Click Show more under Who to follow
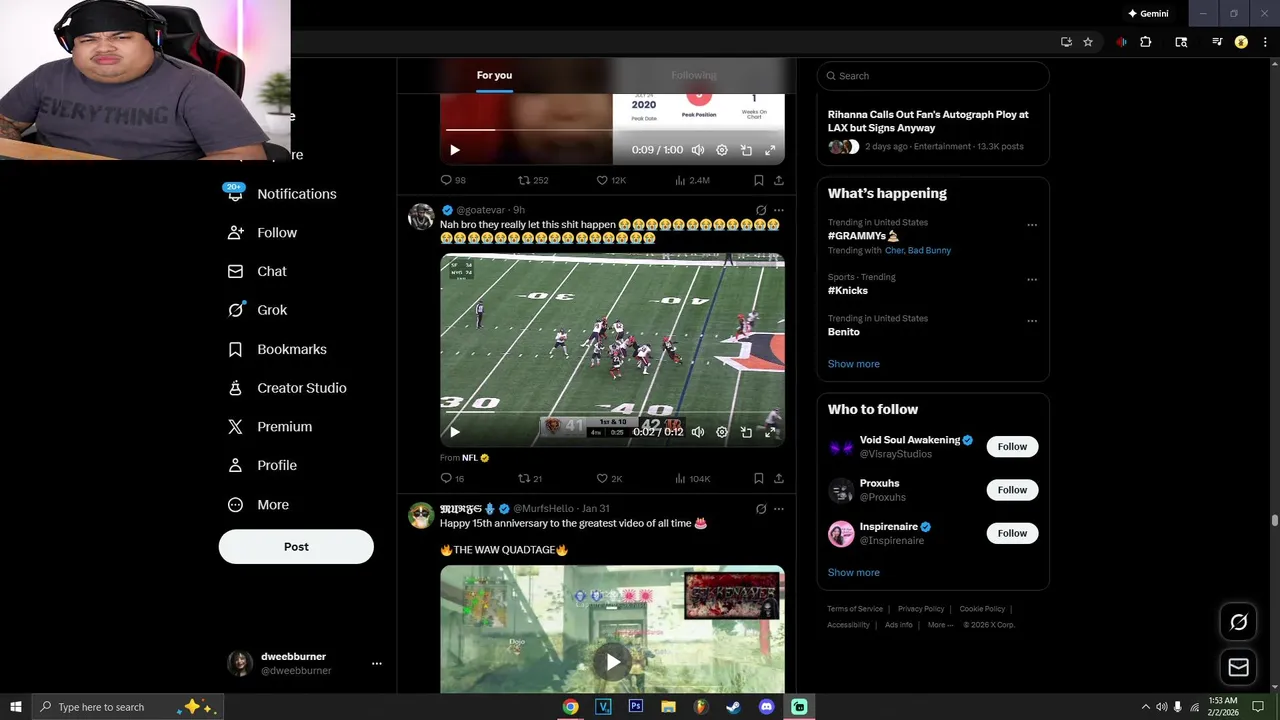This screenshot has height=720, width=1280. click(x=853, y=573)
